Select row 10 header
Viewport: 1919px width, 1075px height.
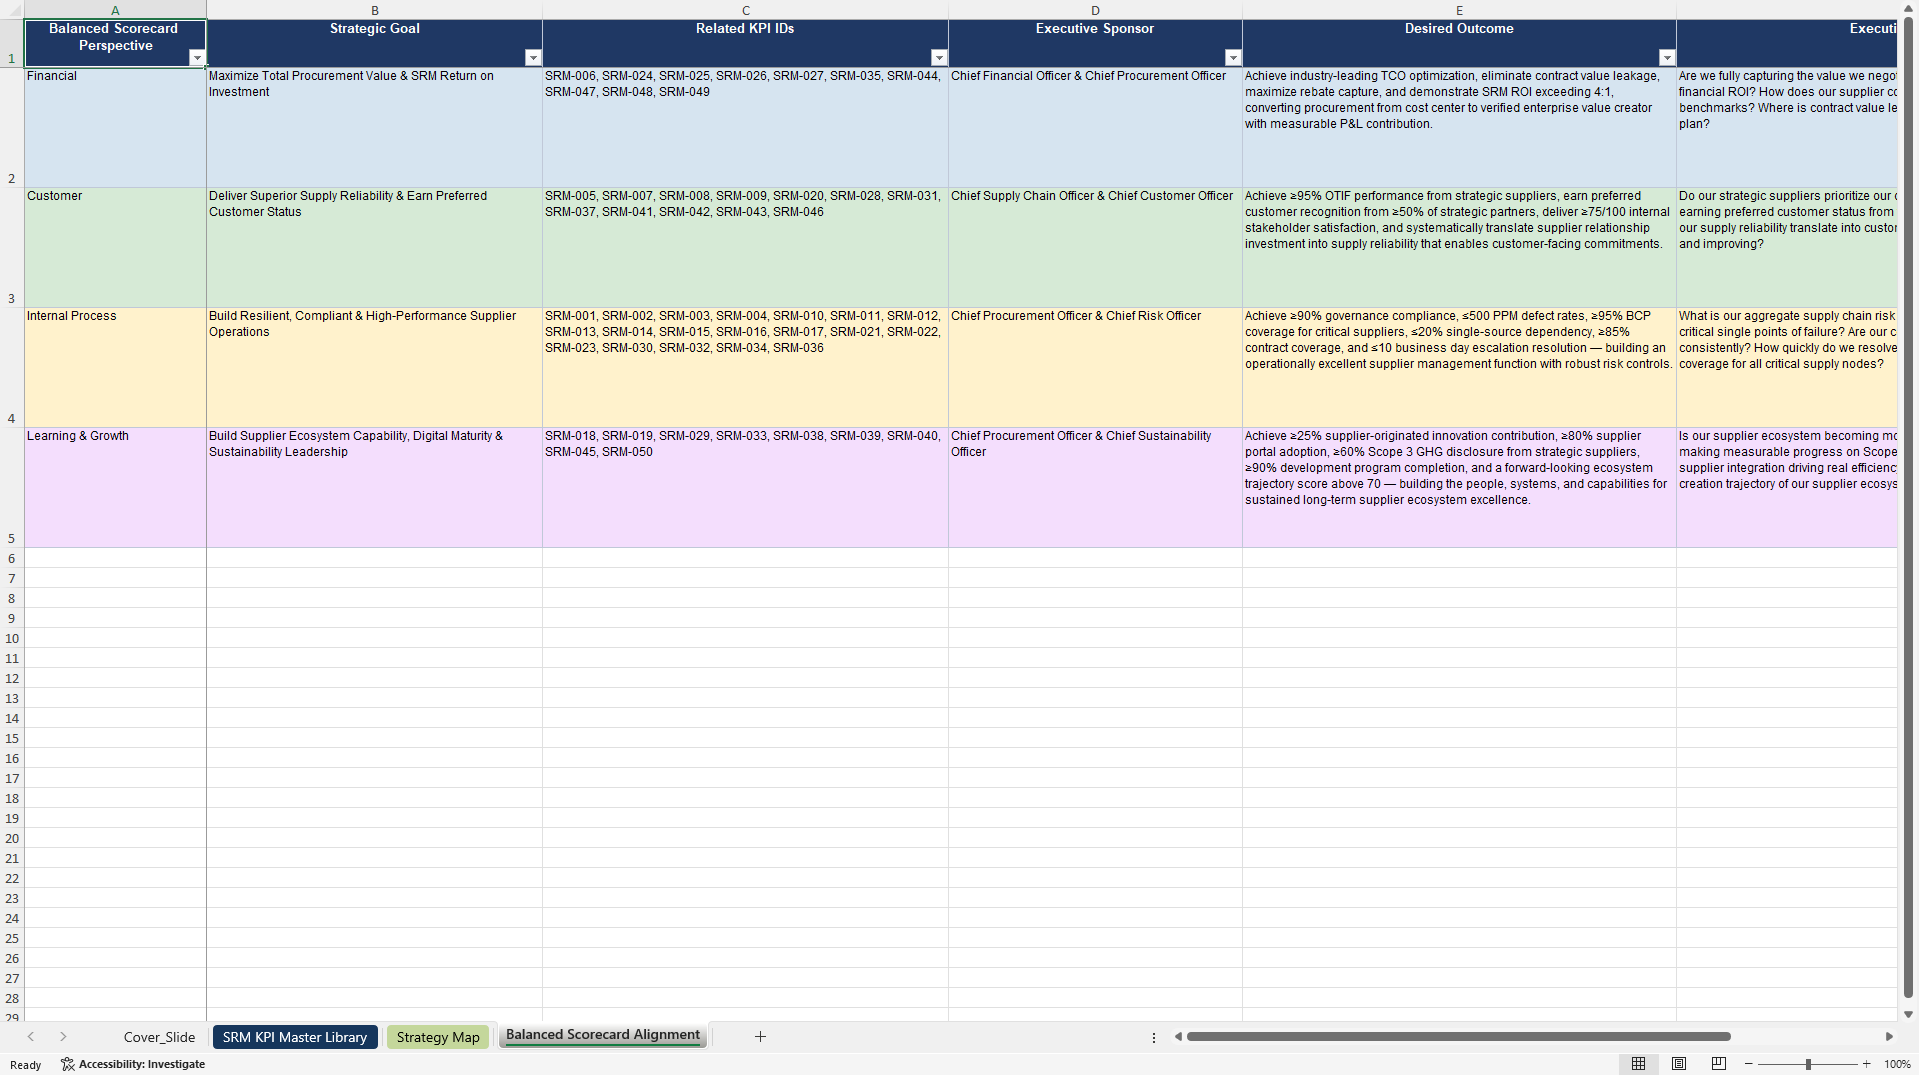tap(12, 638)
